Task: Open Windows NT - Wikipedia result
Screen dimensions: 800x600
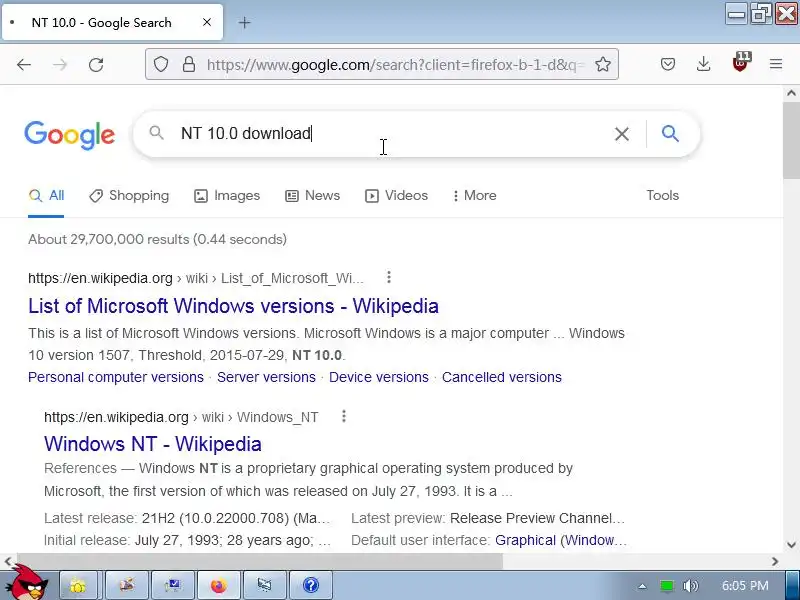Action: pos(153,444)
